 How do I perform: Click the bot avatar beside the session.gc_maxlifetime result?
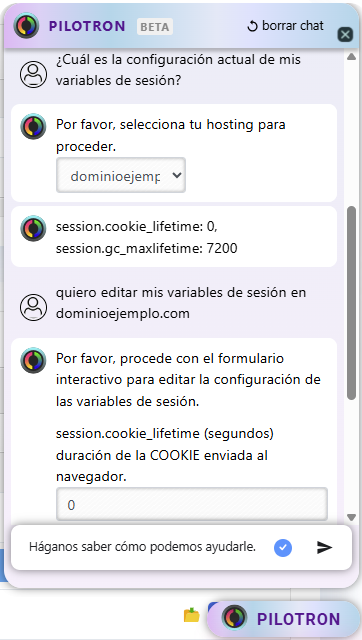click(33, 229)
